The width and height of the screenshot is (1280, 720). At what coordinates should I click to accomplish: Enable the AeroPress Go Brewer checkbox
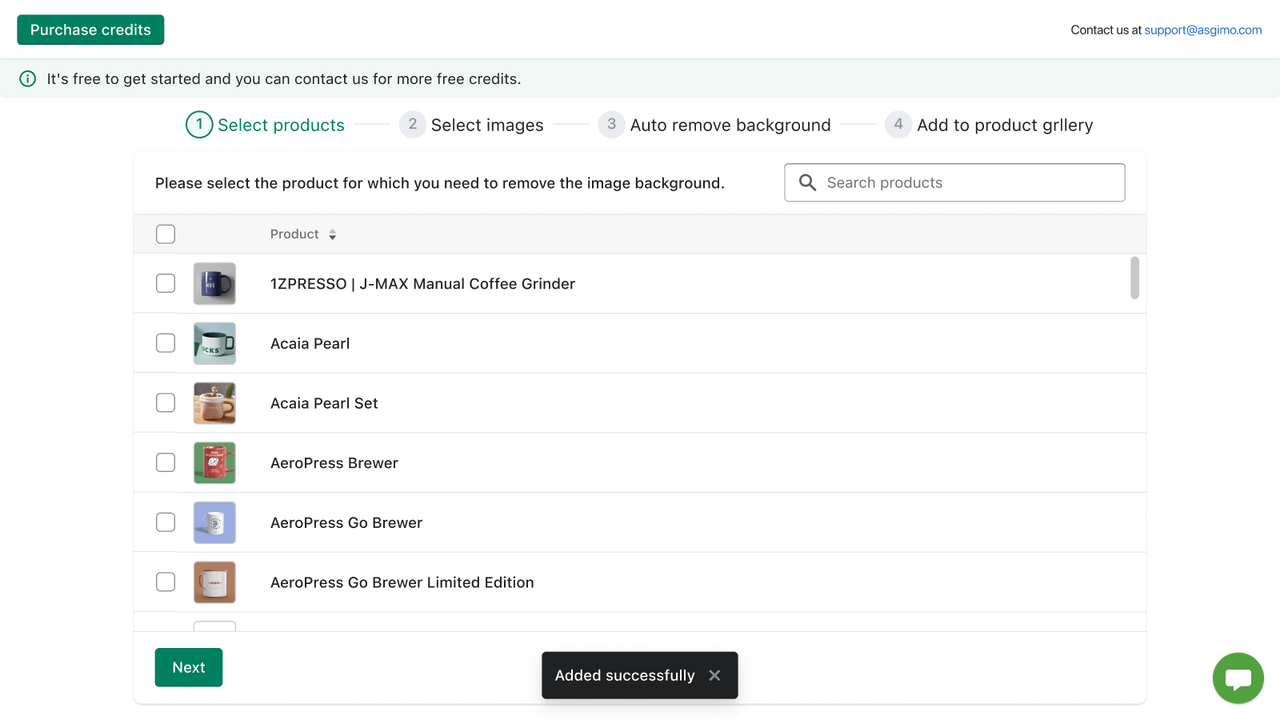166,522
